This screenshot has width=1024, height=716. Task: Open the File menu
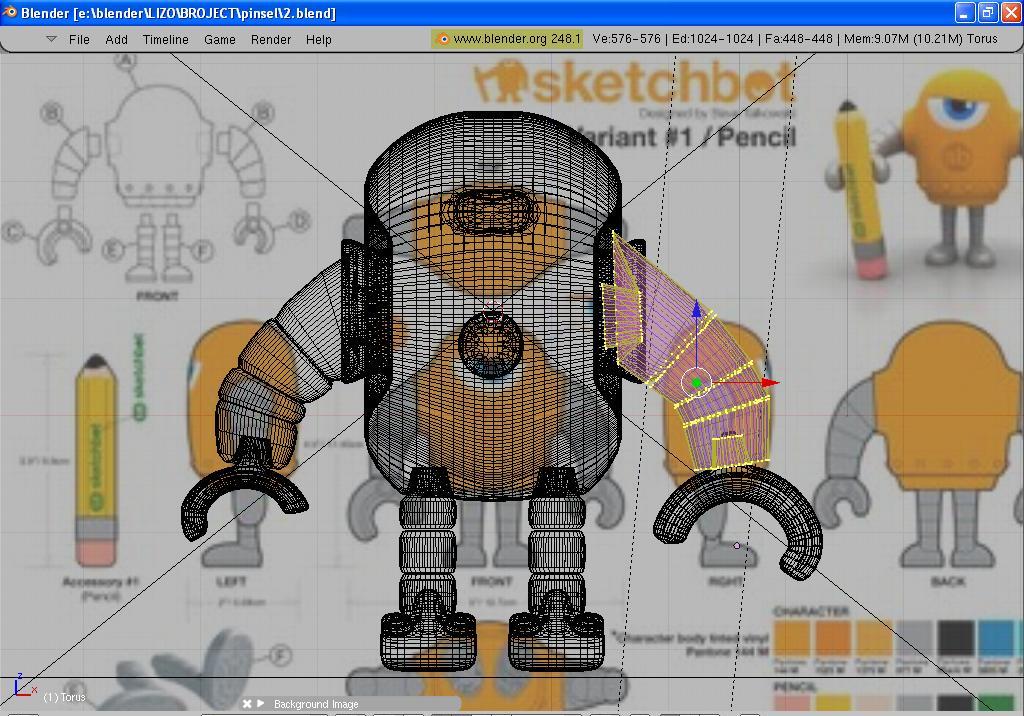tap(79, 39)
